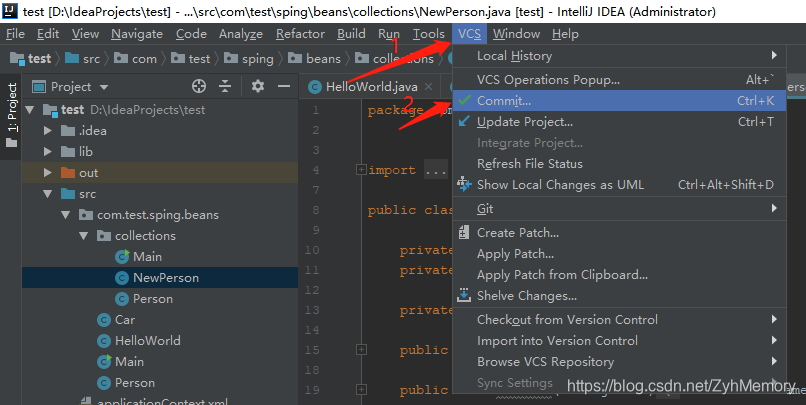
Task: Switch to the HelloWorld.java editor tab
Action: [x=371, y=87]
